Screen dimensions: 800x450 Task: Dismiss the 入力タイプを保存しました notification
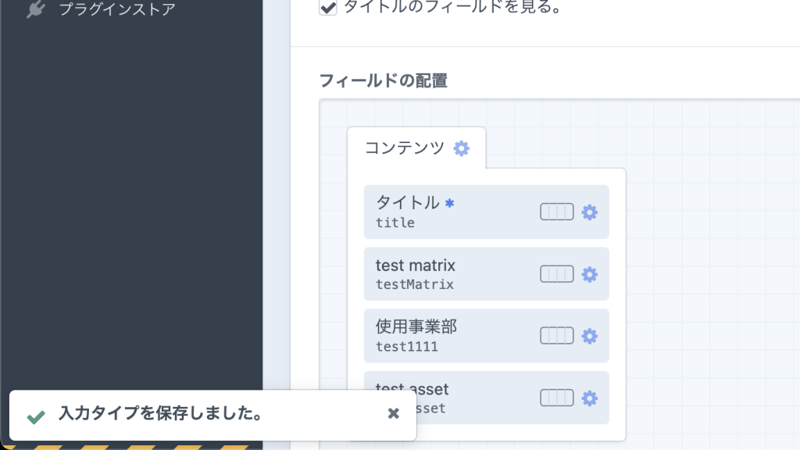393,413
